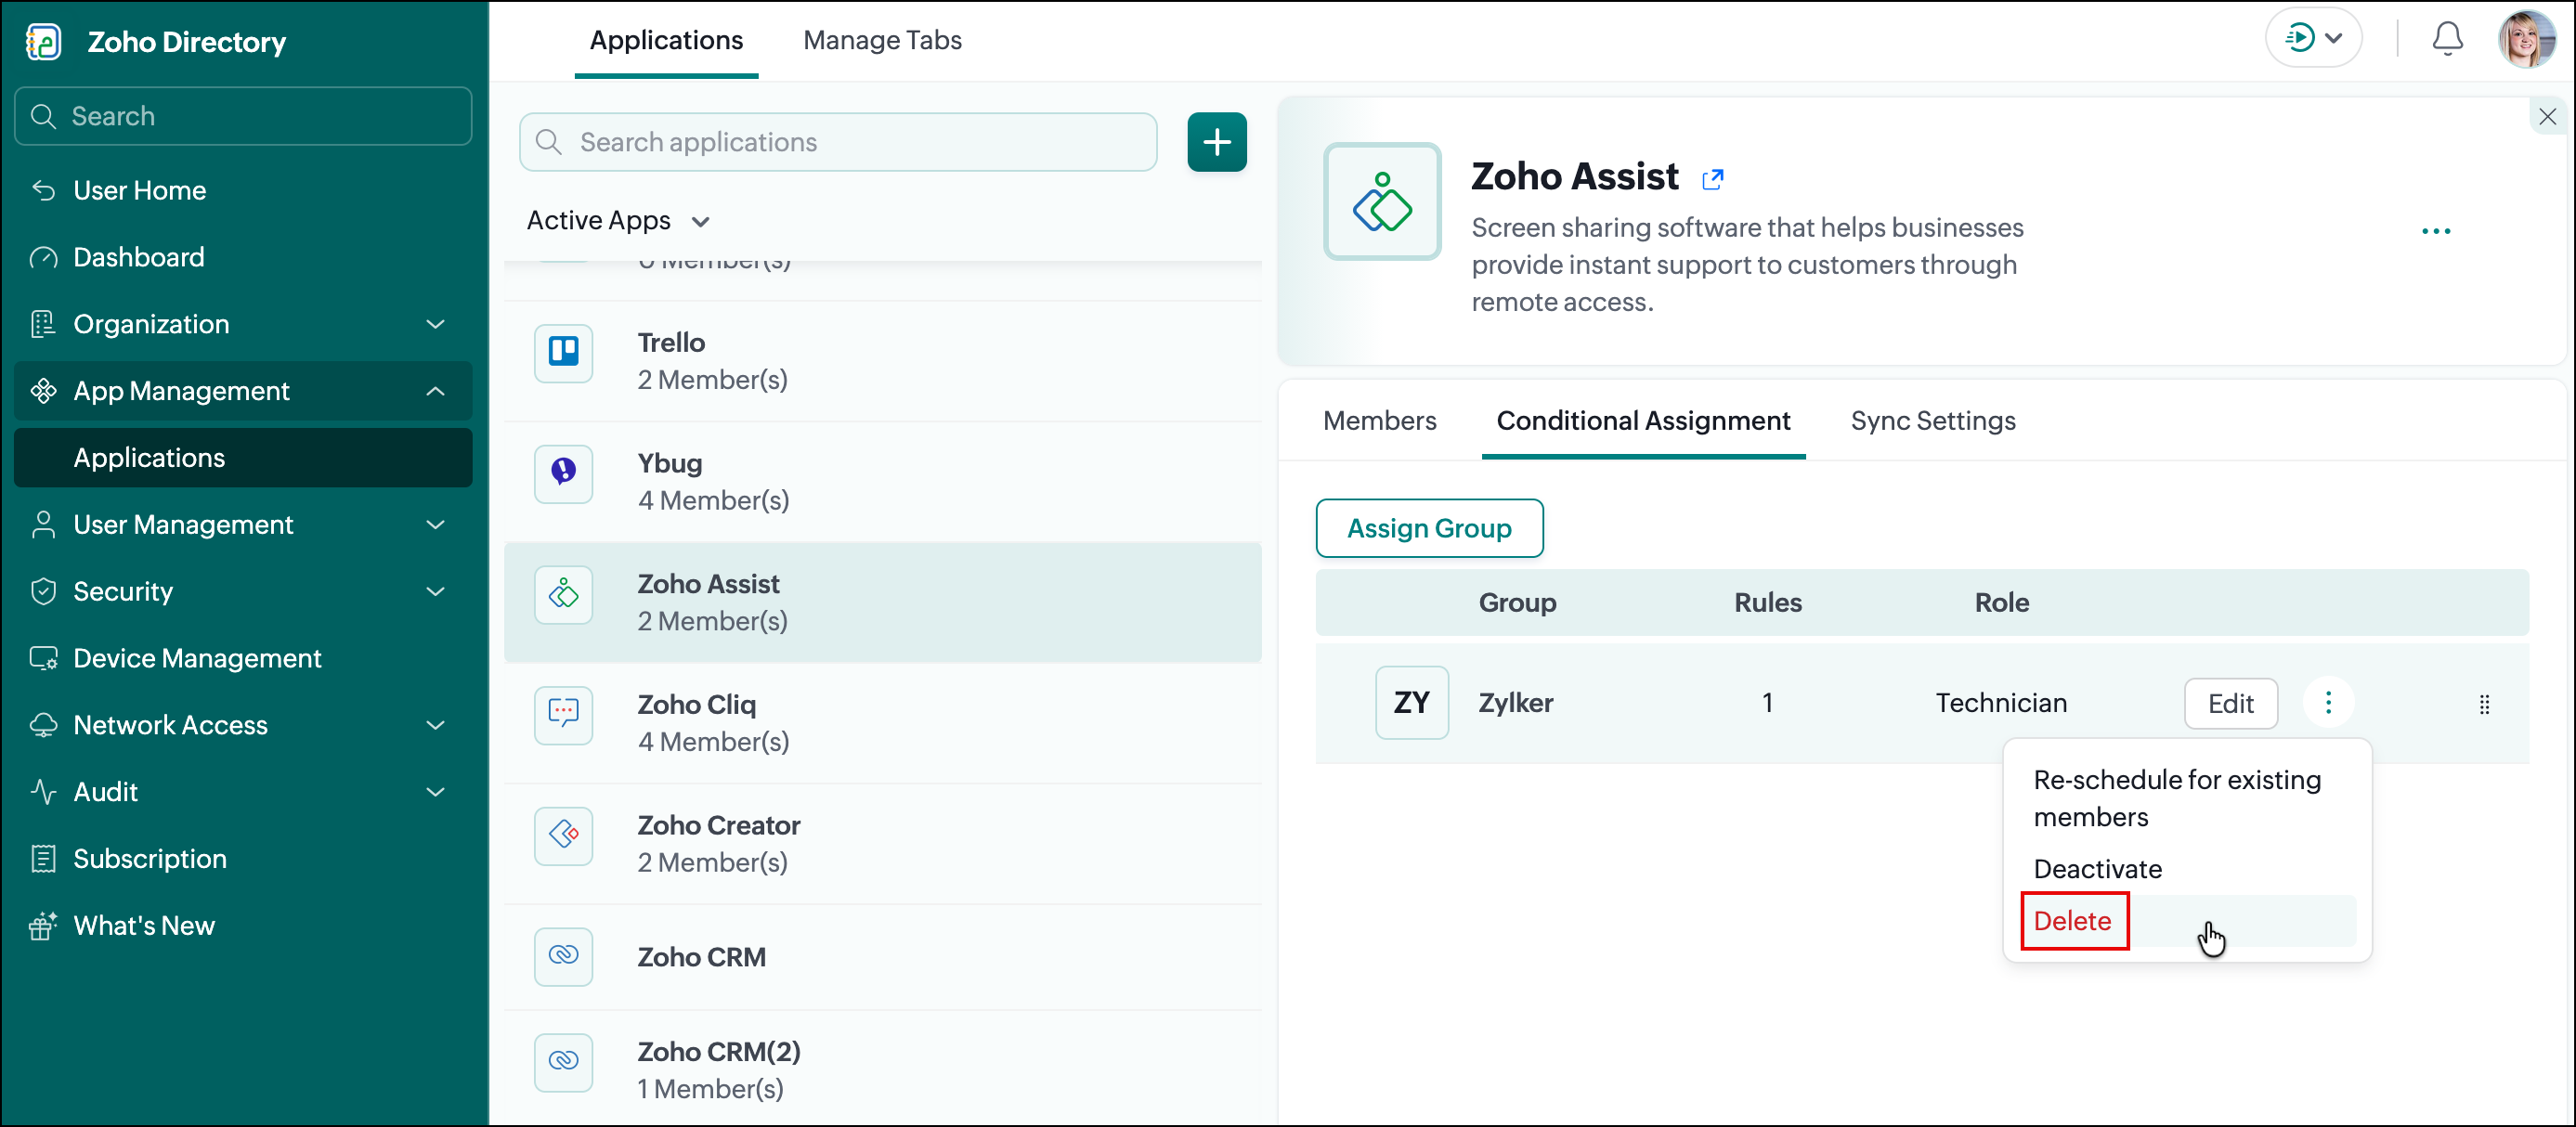
Task: Click the Technician role cell
Action: coord(2001,703)
